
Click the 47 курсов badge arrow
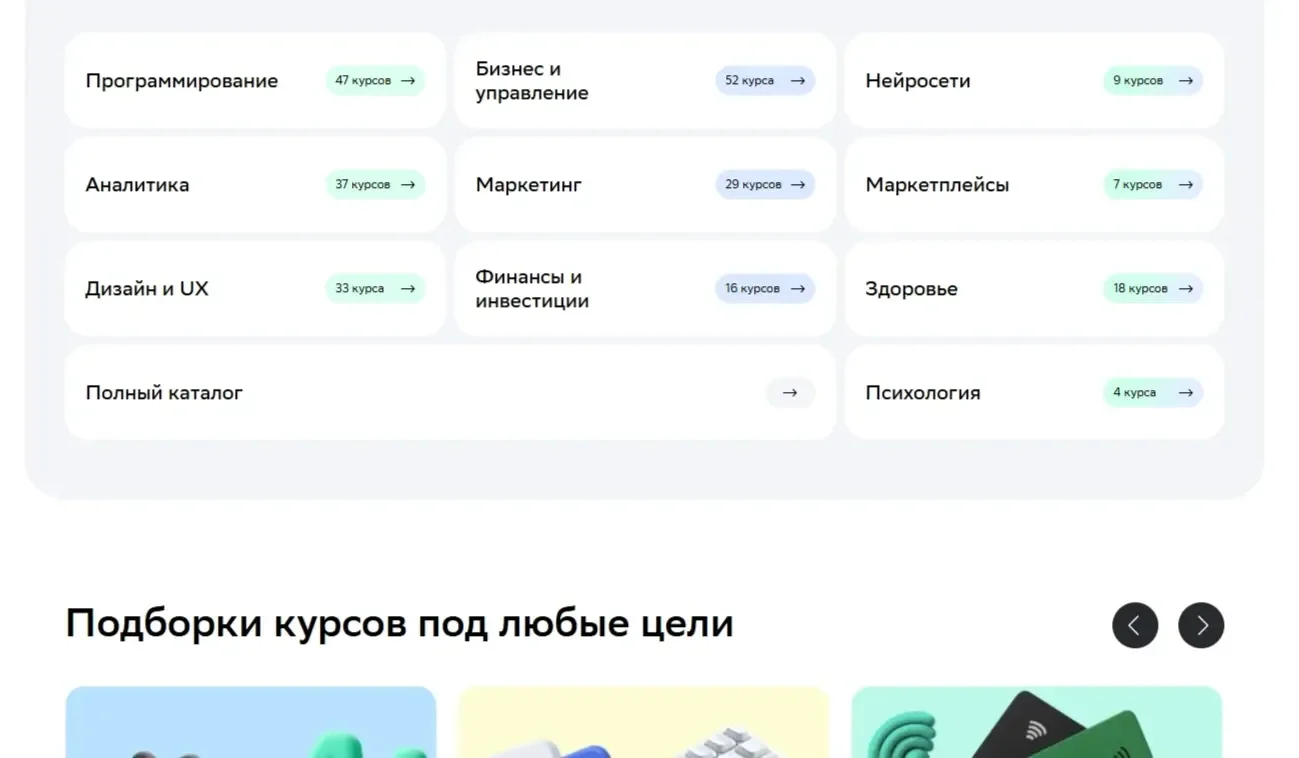(408, 81)
